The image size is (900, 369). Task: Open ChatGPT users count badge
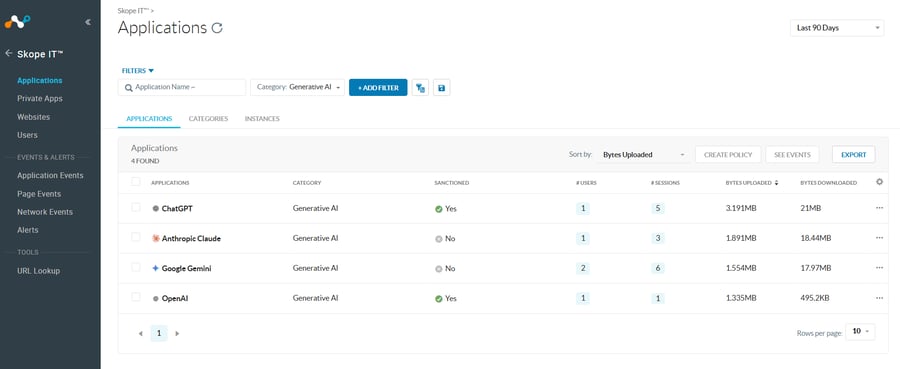583,208
